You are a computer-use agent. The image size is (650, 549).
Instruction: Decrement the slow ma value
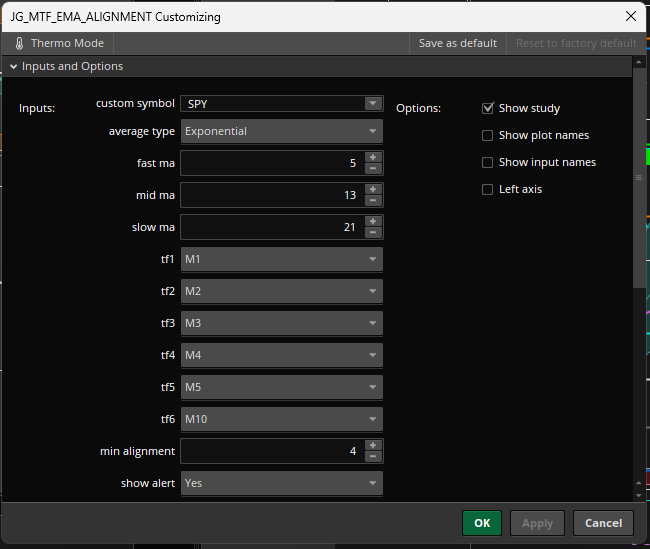373,232
